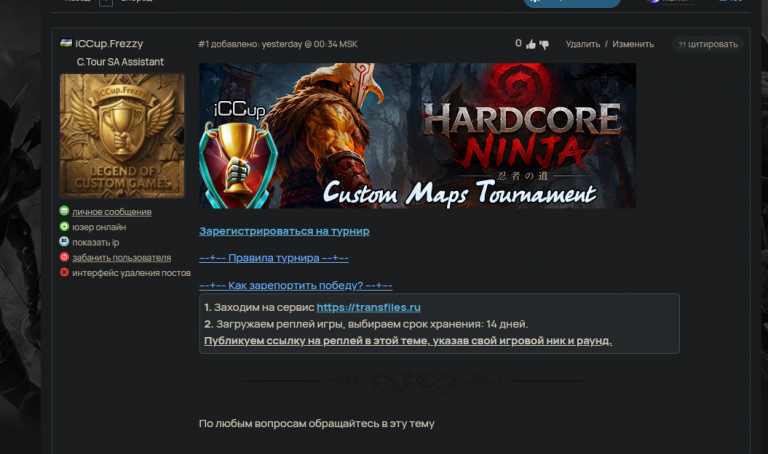
Task: Click 'интерфейс удаления постов' text
Action: pos(131,273)
